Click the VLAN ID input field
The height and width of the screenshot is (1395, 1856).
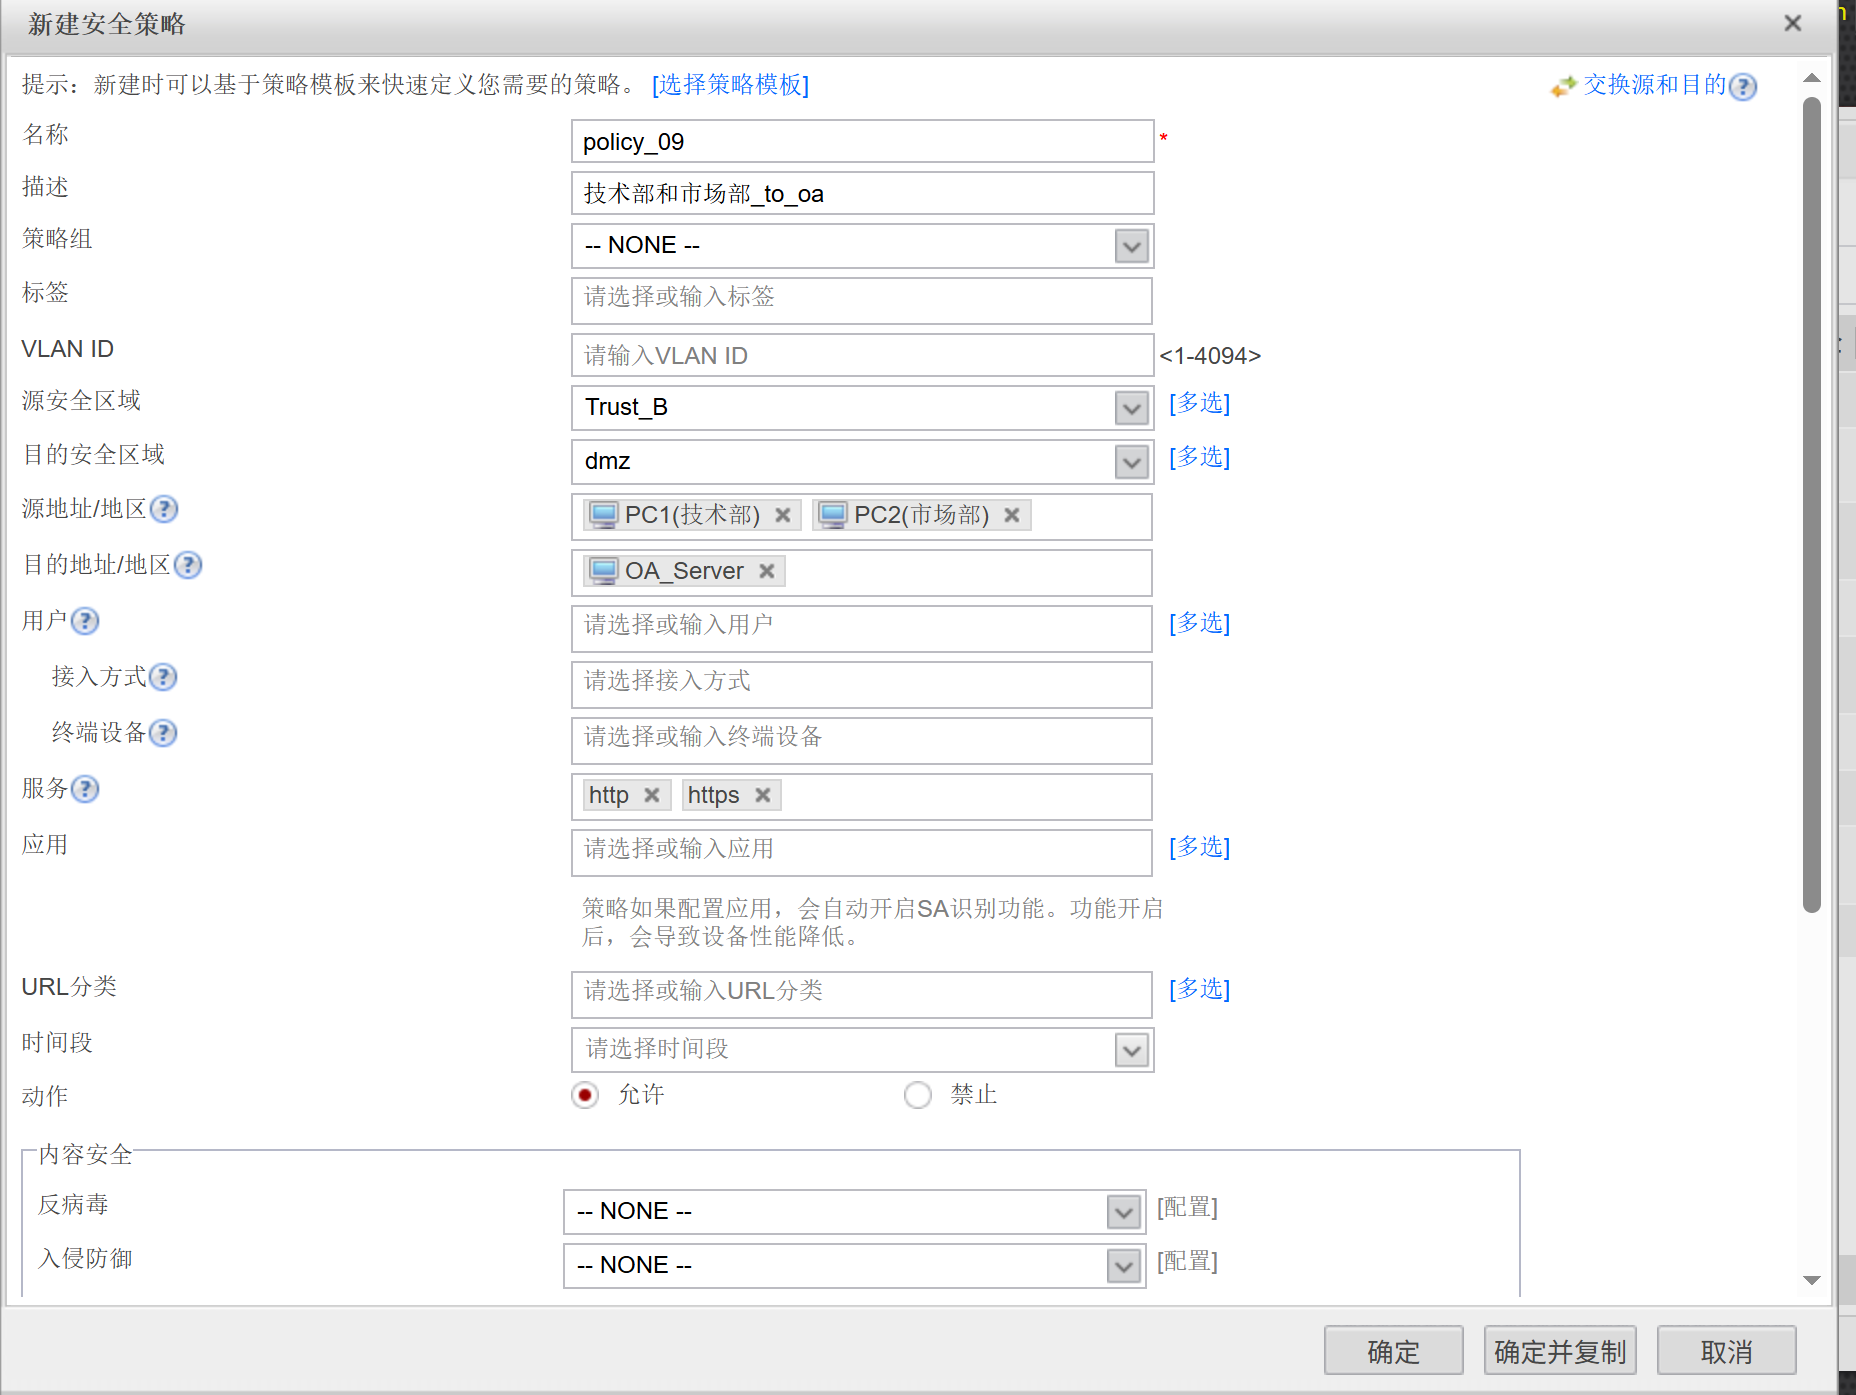pos(862,356)
